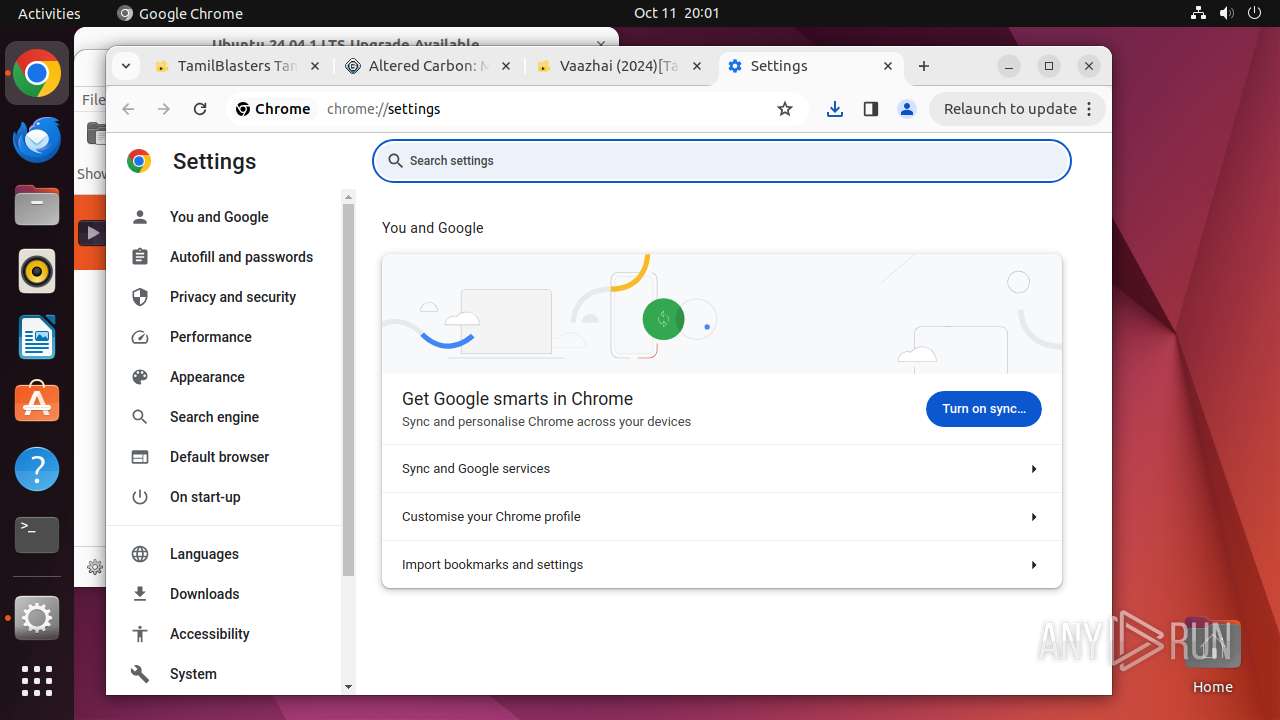Open a new tab with plus button

pos(924,66)
